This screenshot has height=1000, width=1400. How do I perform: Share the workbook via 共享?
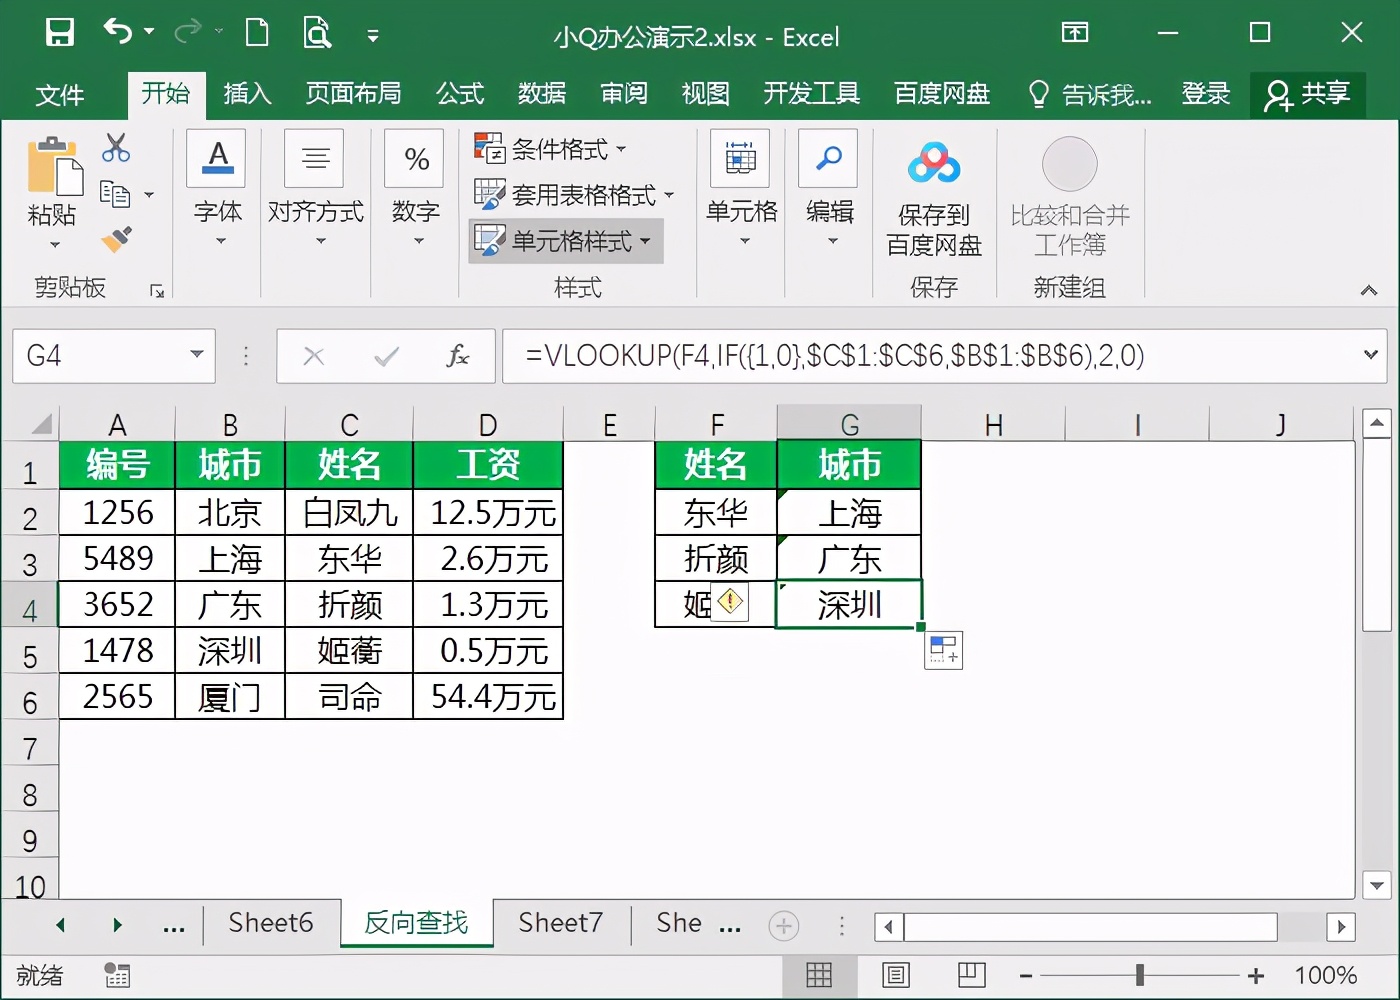click(x=1307, y=94)
